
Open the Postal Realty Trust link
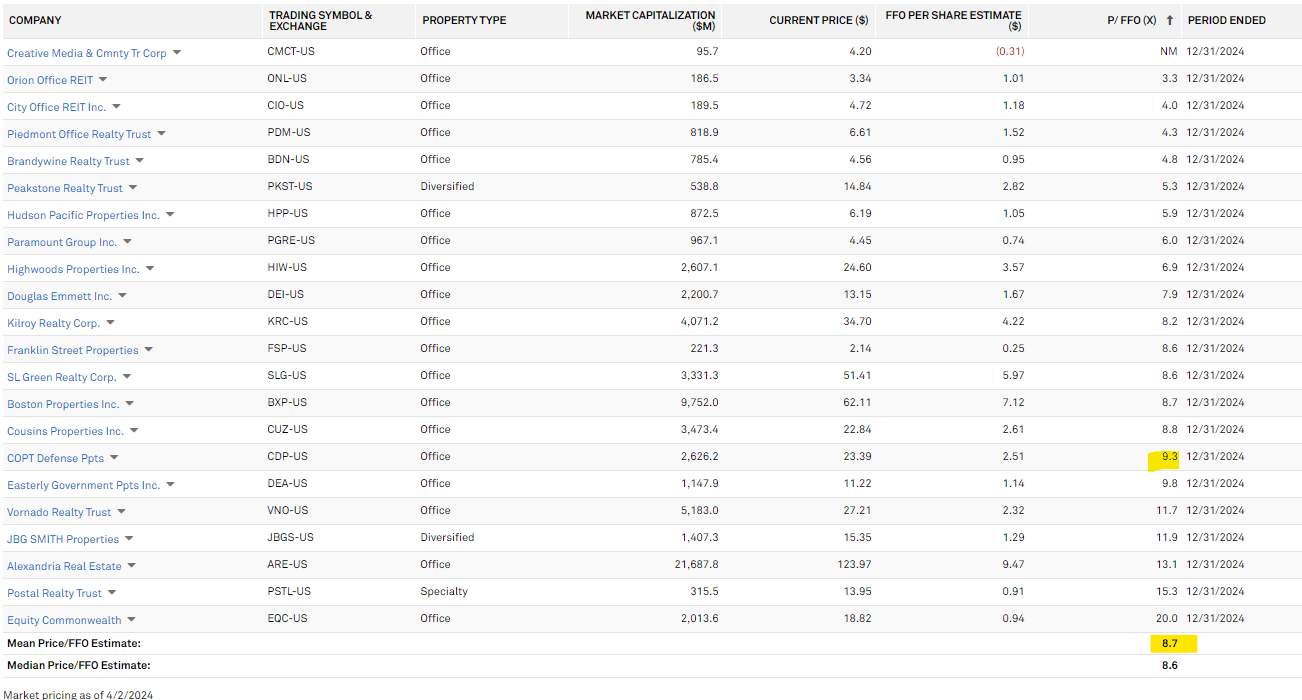tap(54, 593)
